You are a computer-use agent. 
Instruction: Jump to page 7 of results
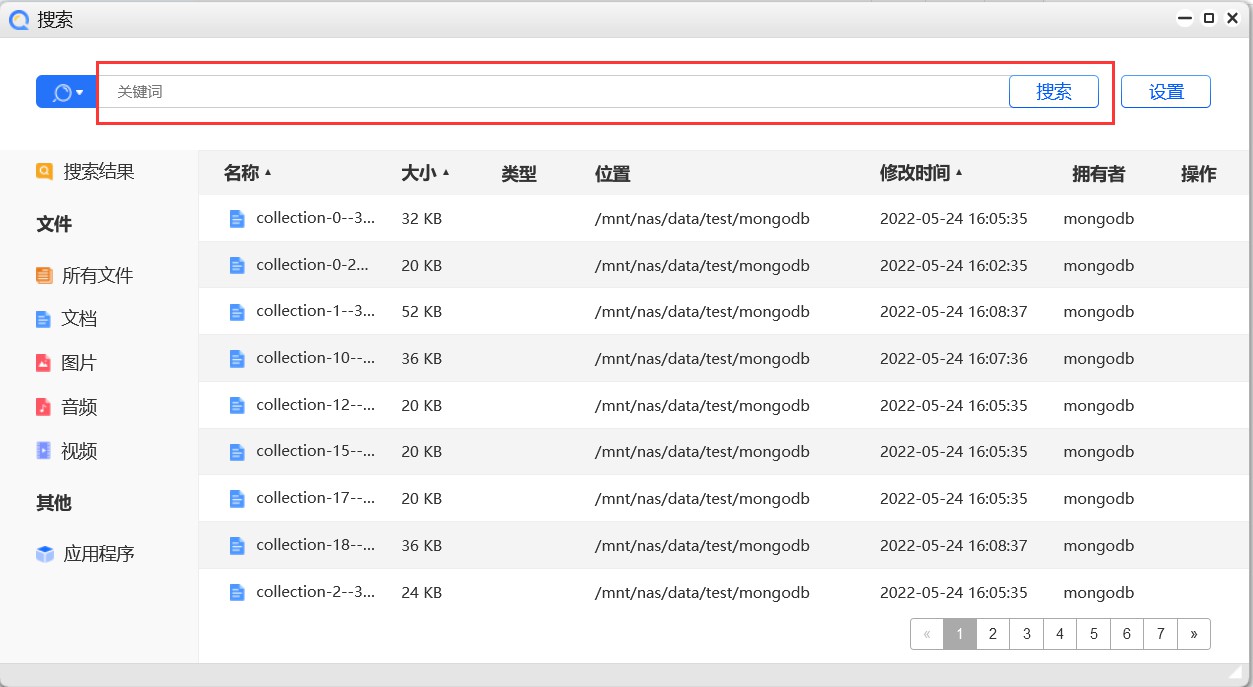(1160, 634)
